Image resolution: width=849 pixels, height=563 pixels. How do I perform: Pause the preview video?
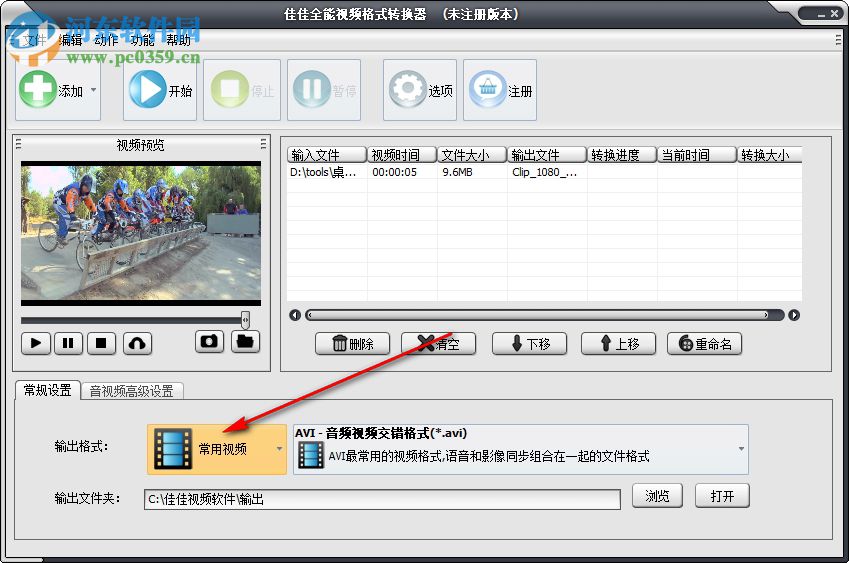(68, 343)
